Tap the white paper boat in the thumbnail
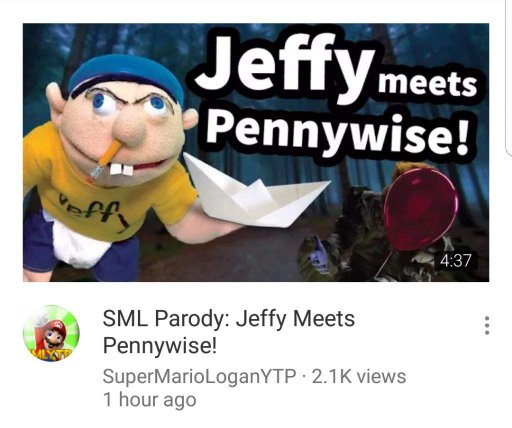This screenshot has width=512, height=428. pos(256,190)
